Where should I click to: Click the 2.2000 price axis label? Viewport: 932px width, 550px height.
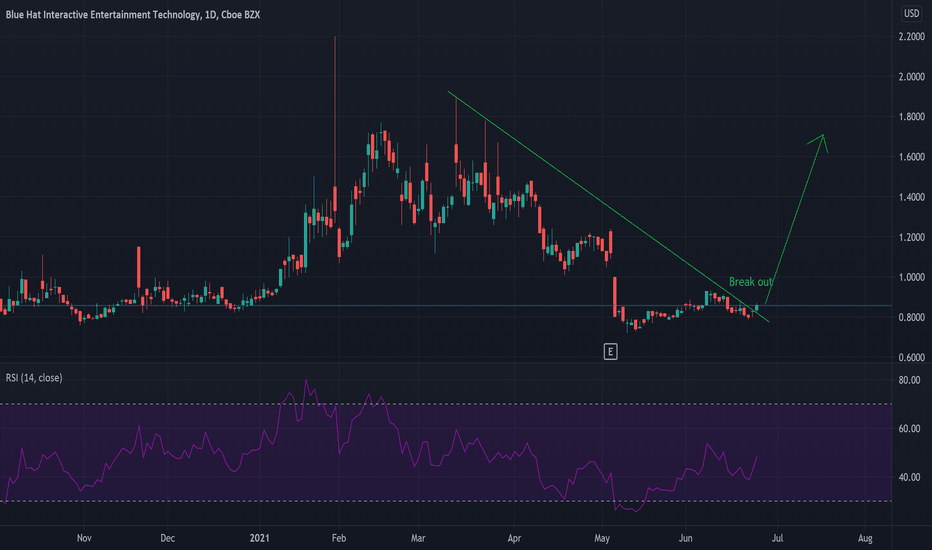click(911, 37)
